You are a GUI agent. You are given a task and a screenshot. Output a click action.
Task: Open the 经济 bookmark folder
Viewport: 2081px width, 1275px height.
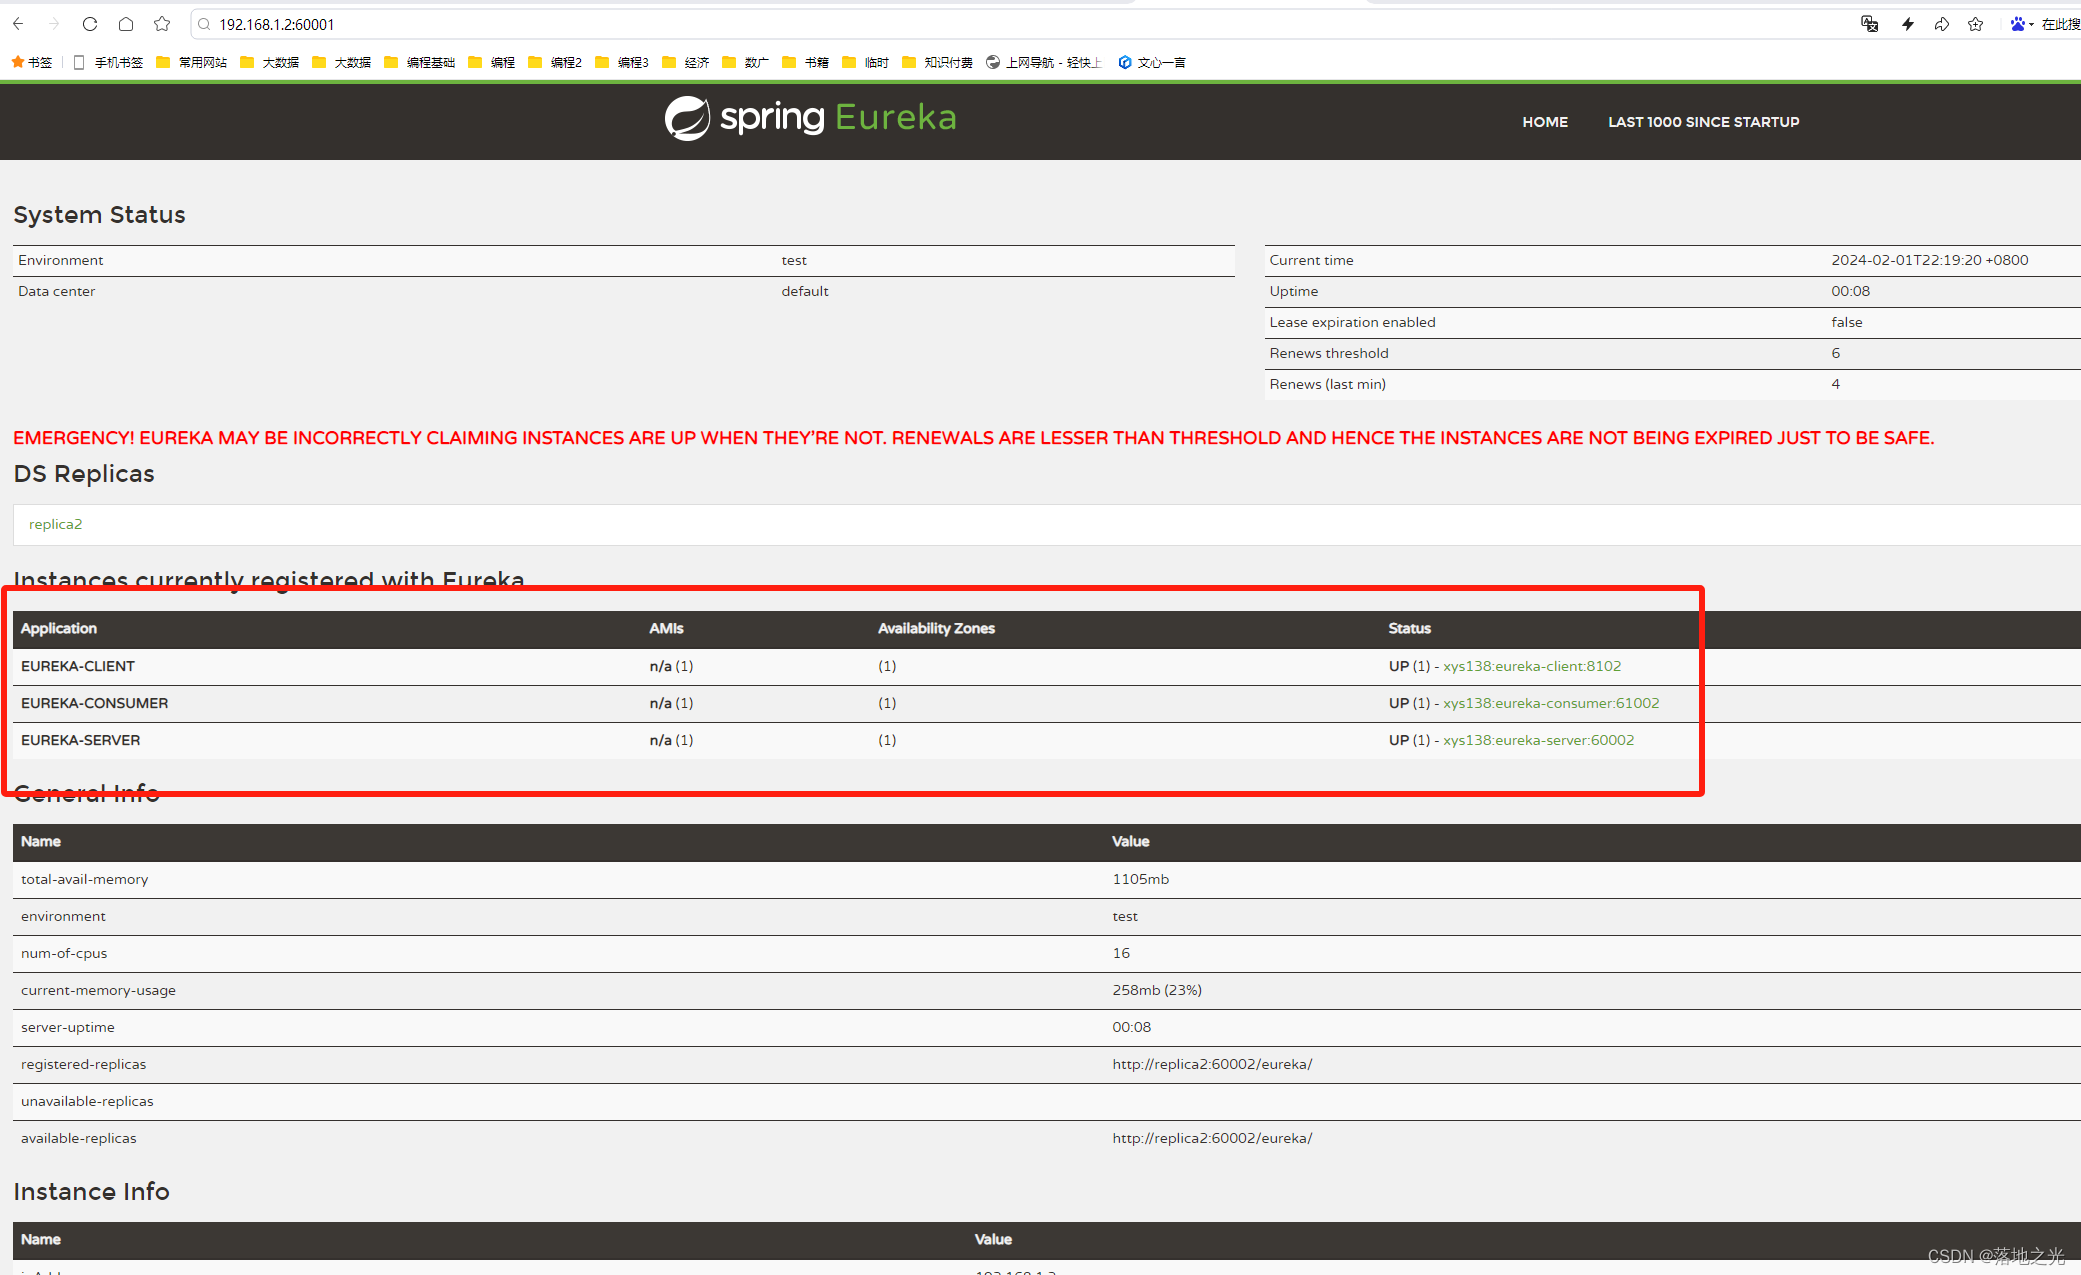[x=686, y=62]
